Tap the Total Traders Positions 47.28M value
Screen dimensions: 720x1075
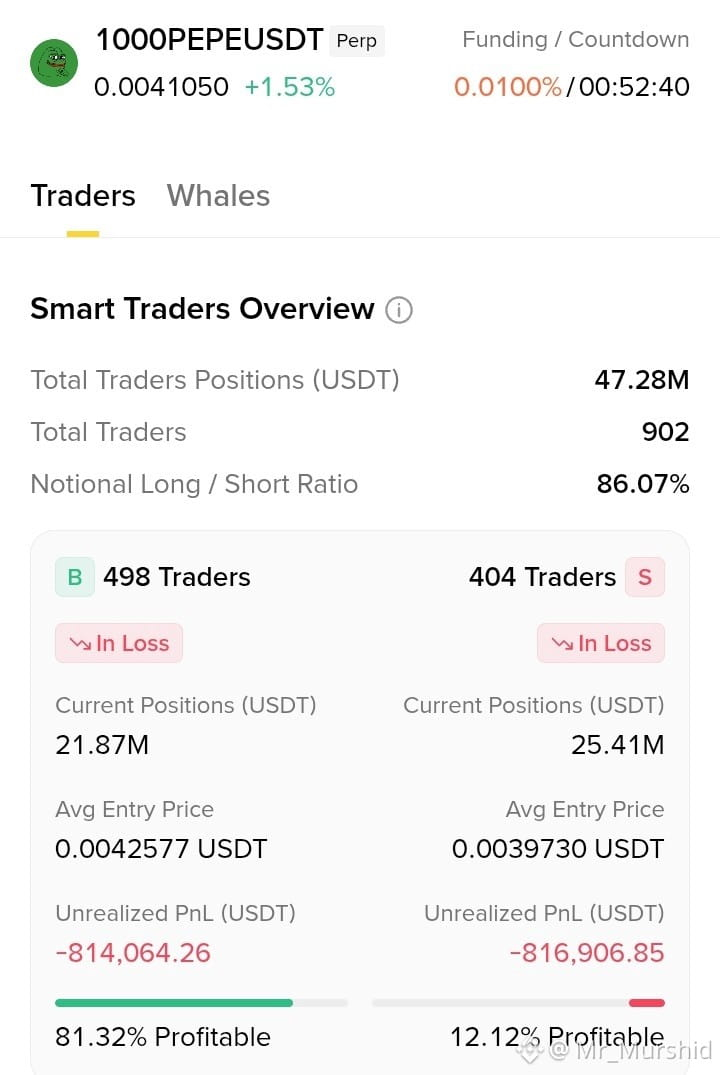pos(642,380)
